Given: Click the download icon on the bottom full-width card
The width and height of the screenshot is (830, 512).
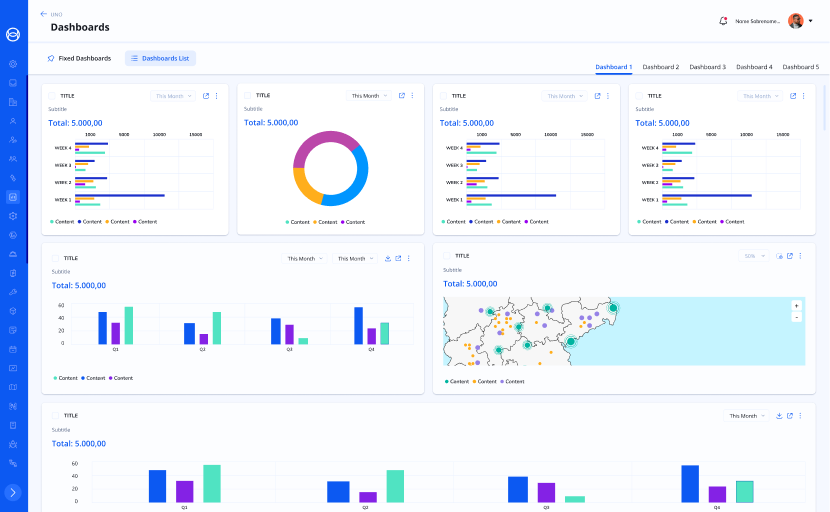Looking at the screenshot, I should (x=778, y=415).
